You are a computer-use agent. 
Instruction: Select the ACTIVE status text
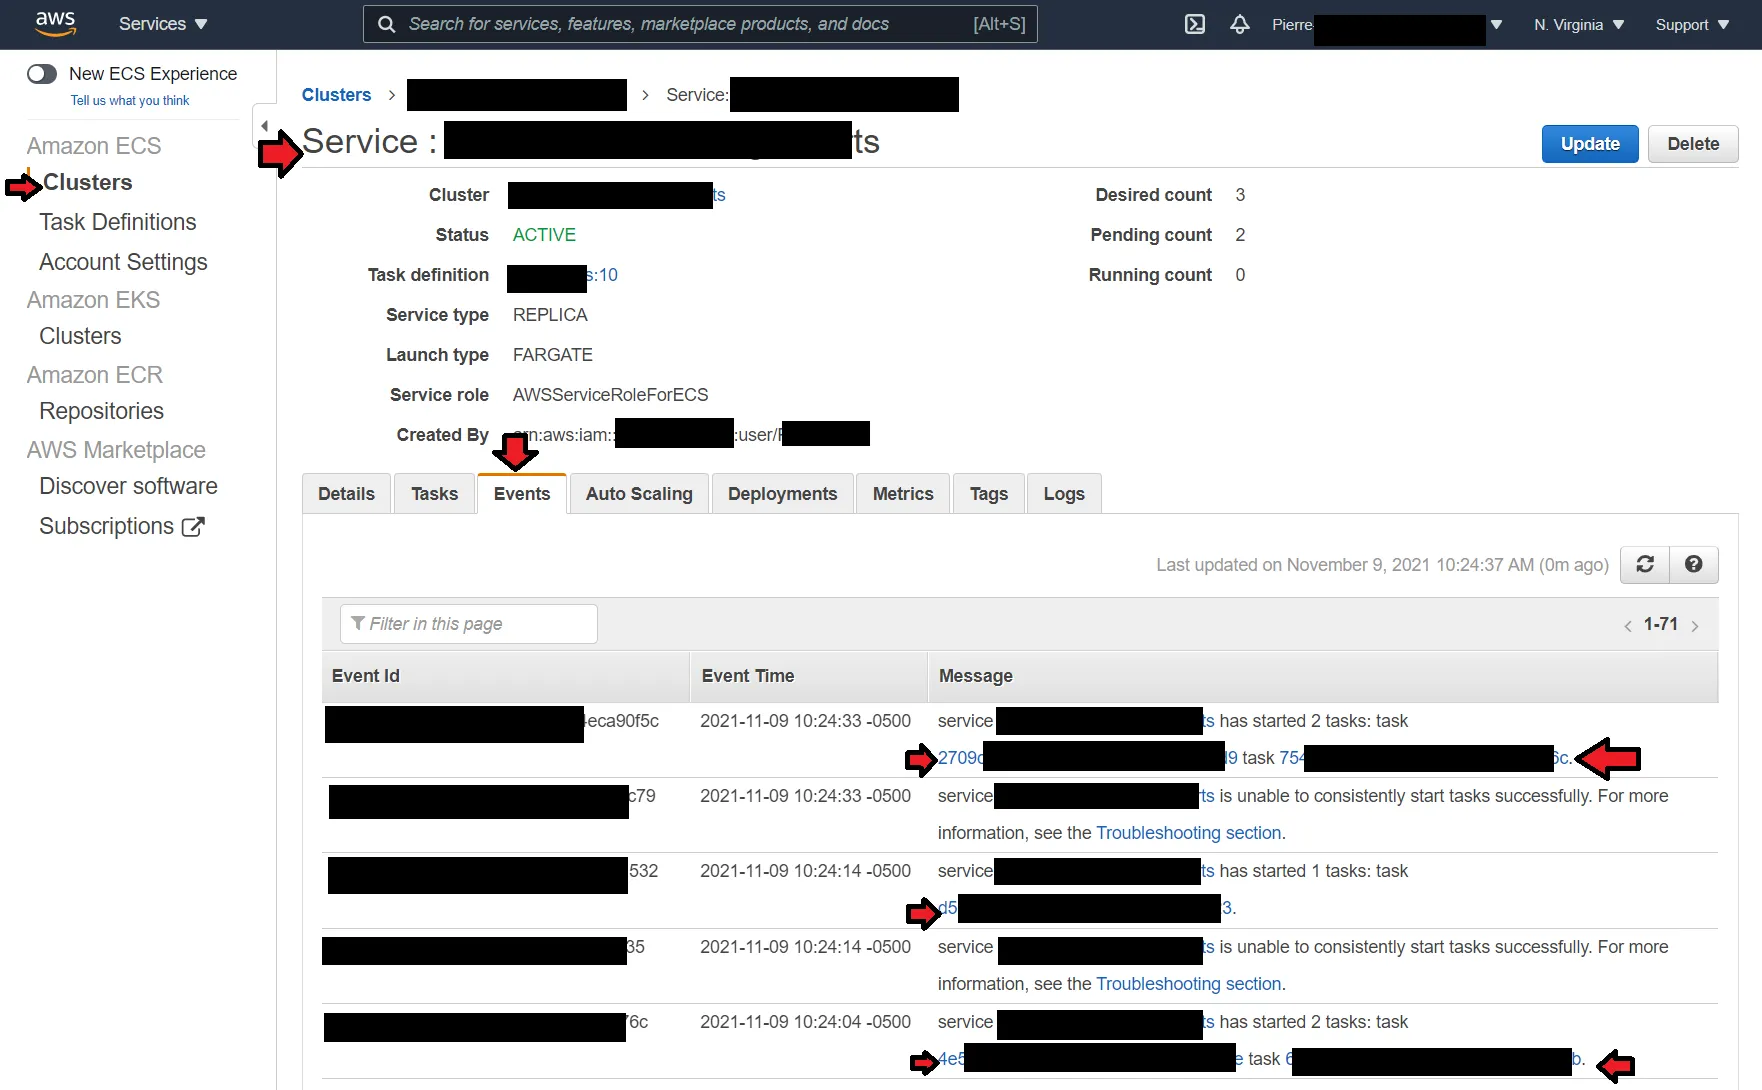pos(544,235)
